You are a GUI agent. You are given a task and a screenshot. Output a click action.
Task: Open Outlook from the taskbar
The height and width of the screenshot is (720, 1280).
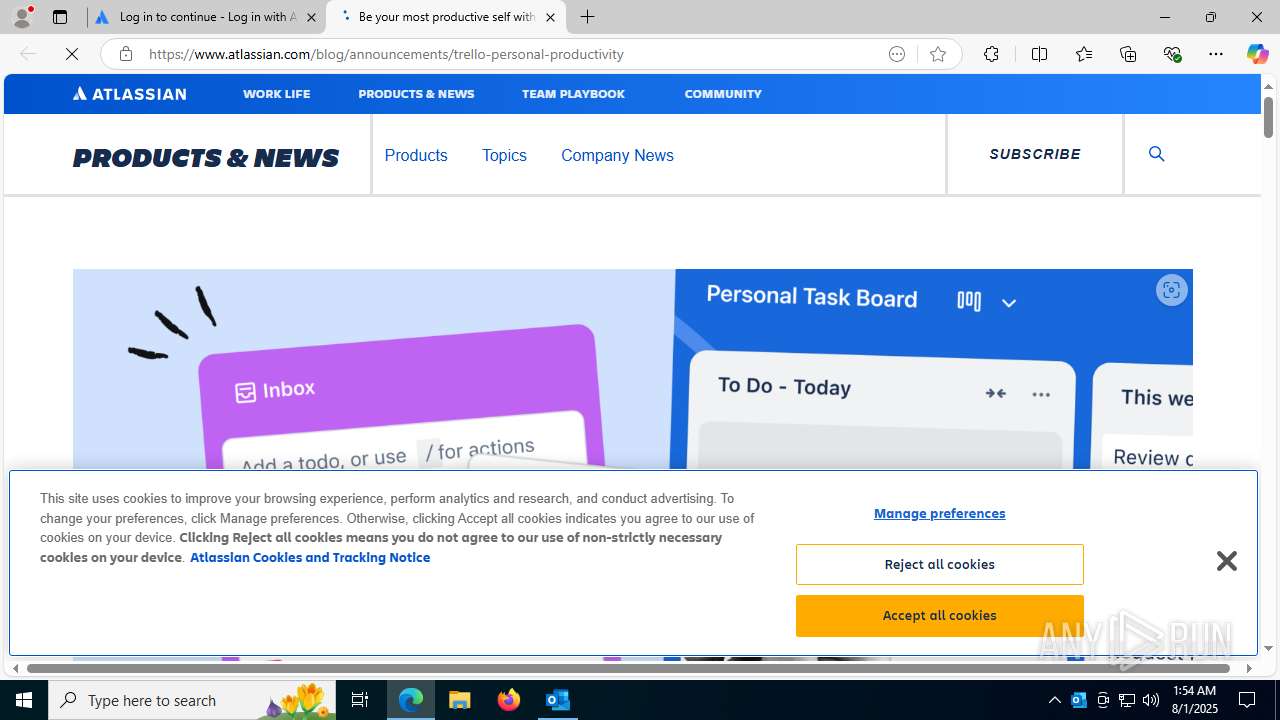tap(558, 700)
